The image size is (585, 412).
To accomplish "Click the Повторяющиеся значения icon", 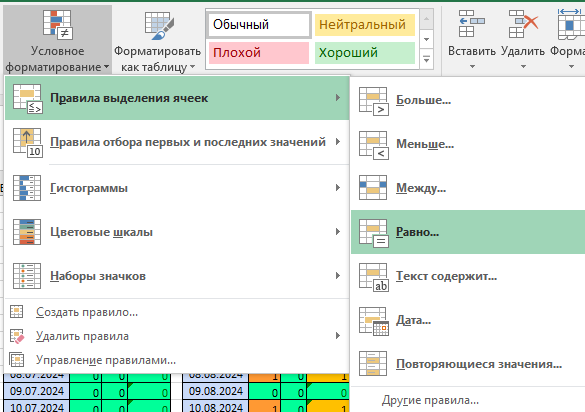I will (373, 364).
